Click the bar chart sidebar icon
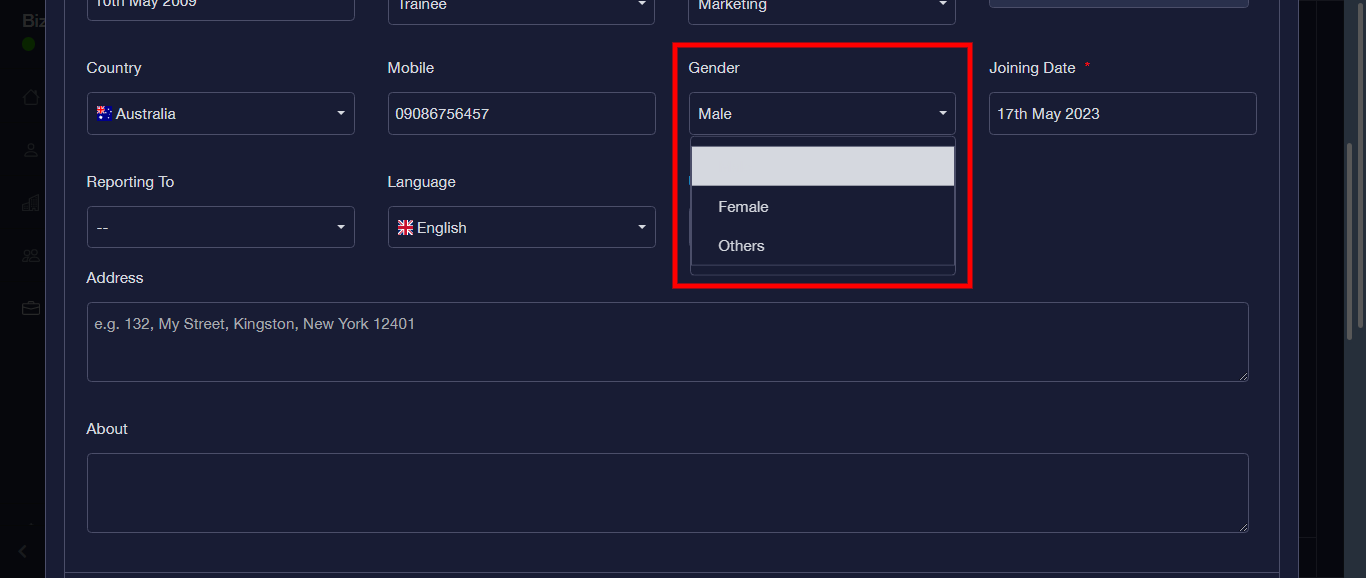The width and height of the screenshot is (1367, 578). 31,203
